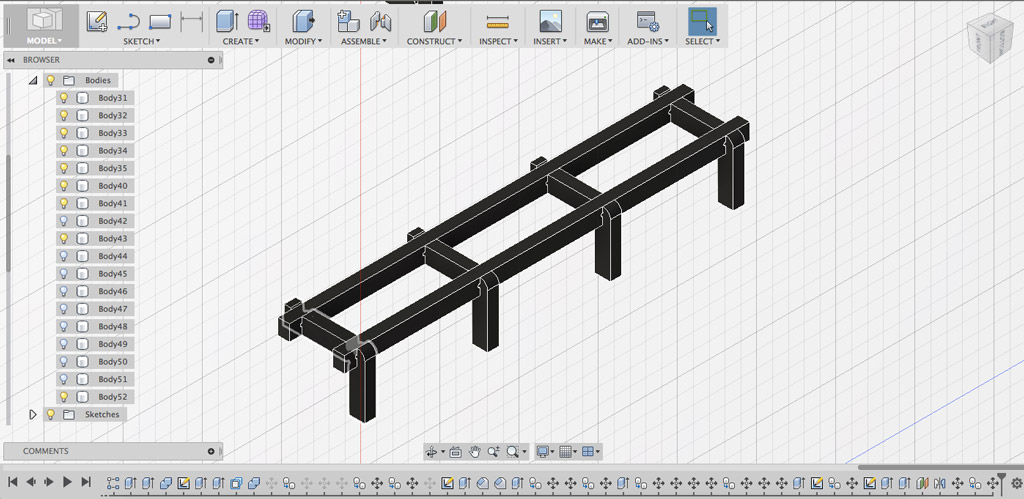Jump timeline to the end

pos(86,482)
